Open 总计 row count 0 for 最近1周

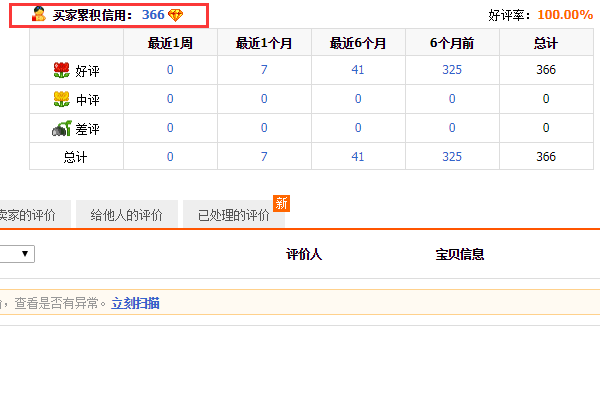click(x=170, y=157)
